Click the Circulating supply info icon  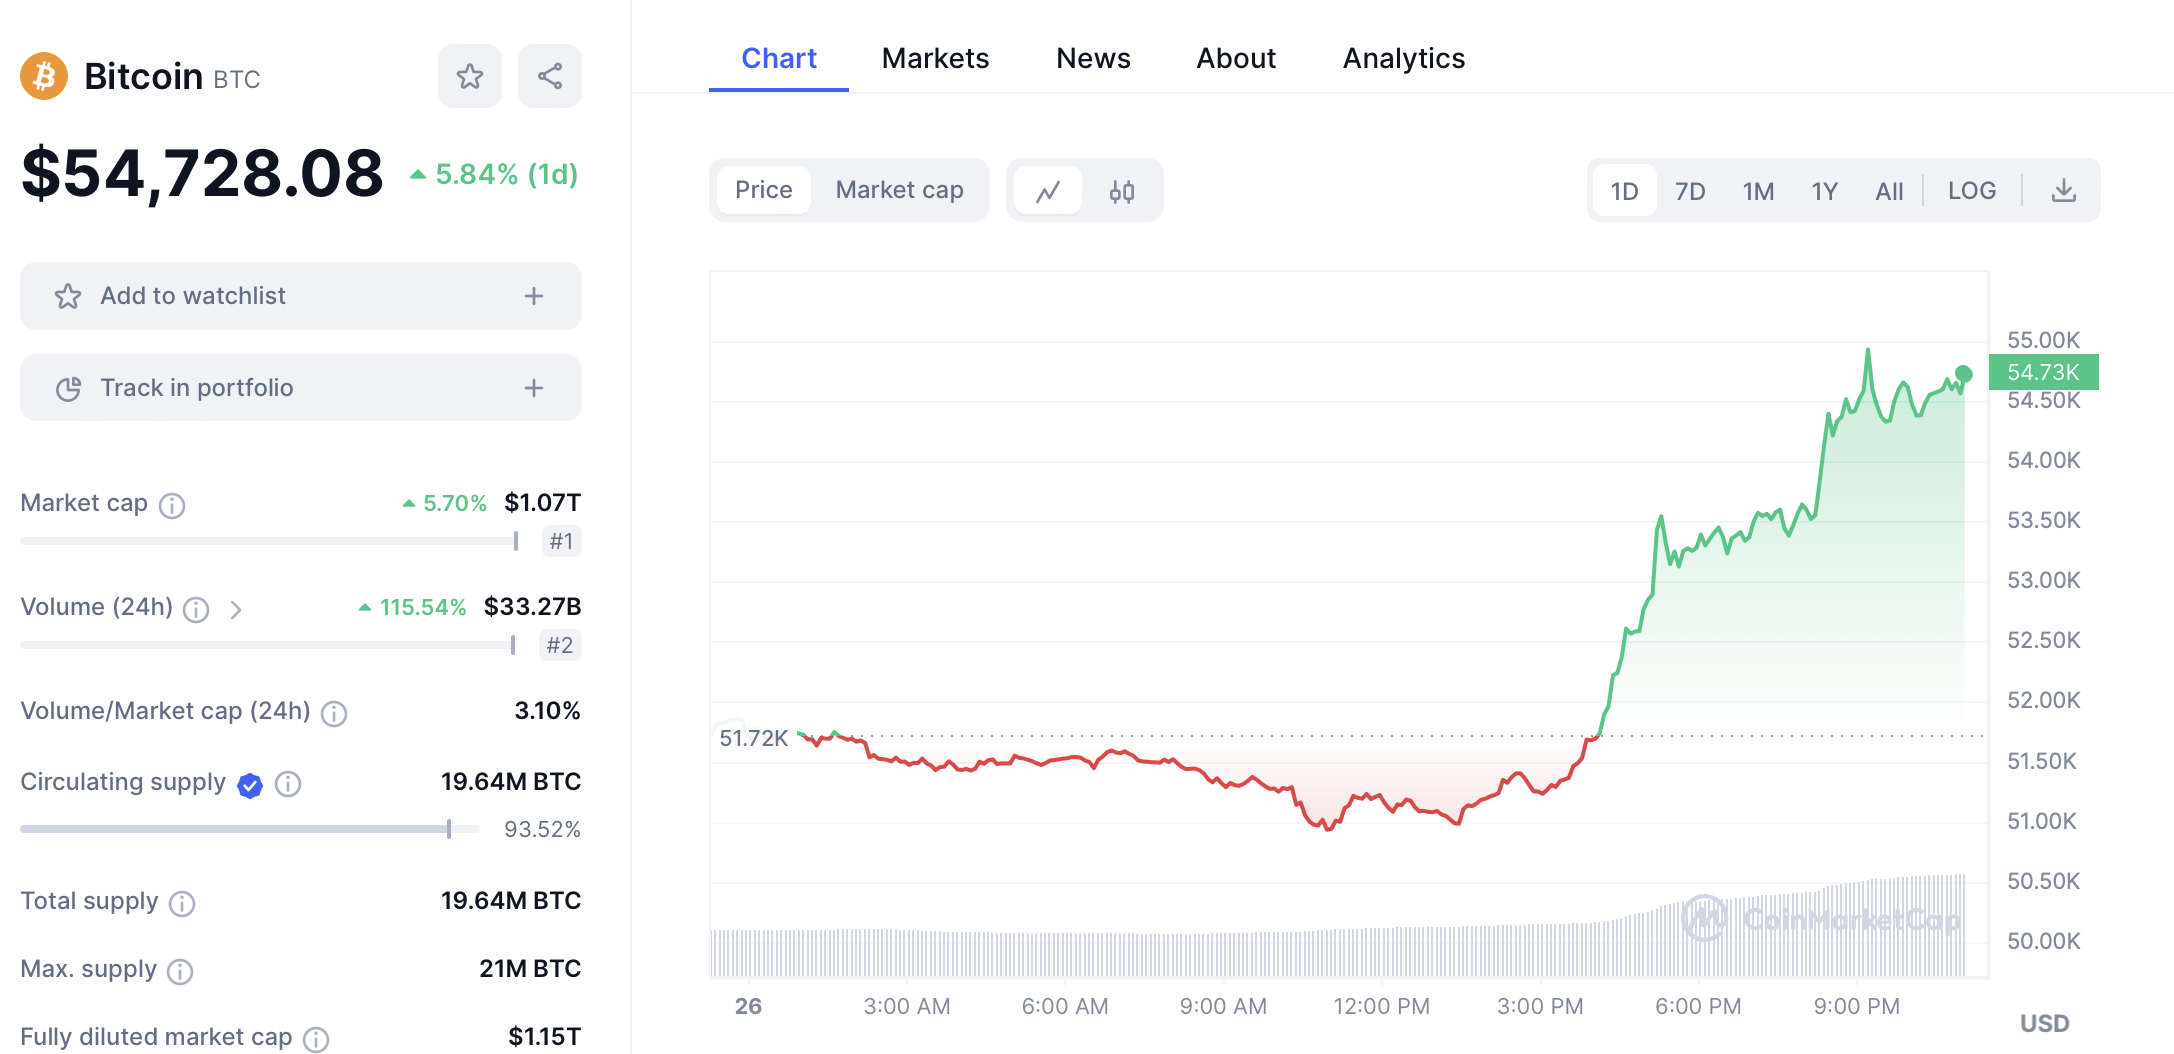(x=288, y=784)
